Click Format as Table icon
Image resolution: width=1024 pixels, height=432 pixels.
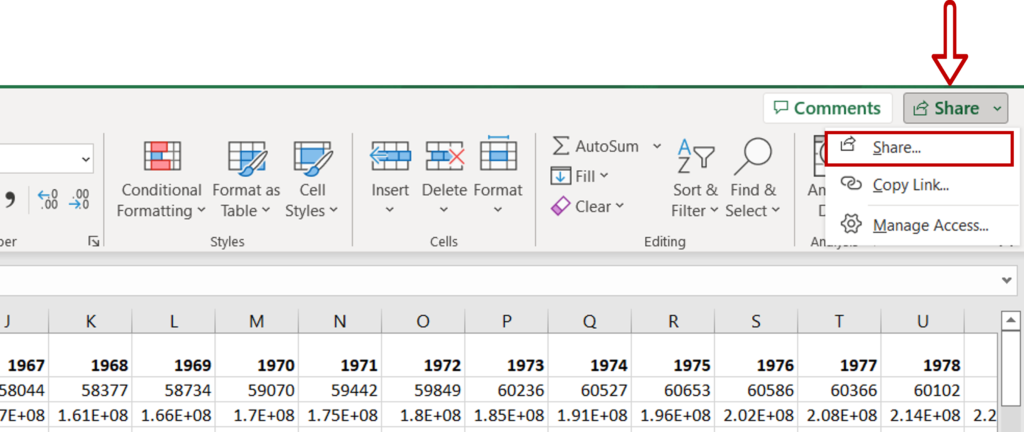click(x=246, y=159)
